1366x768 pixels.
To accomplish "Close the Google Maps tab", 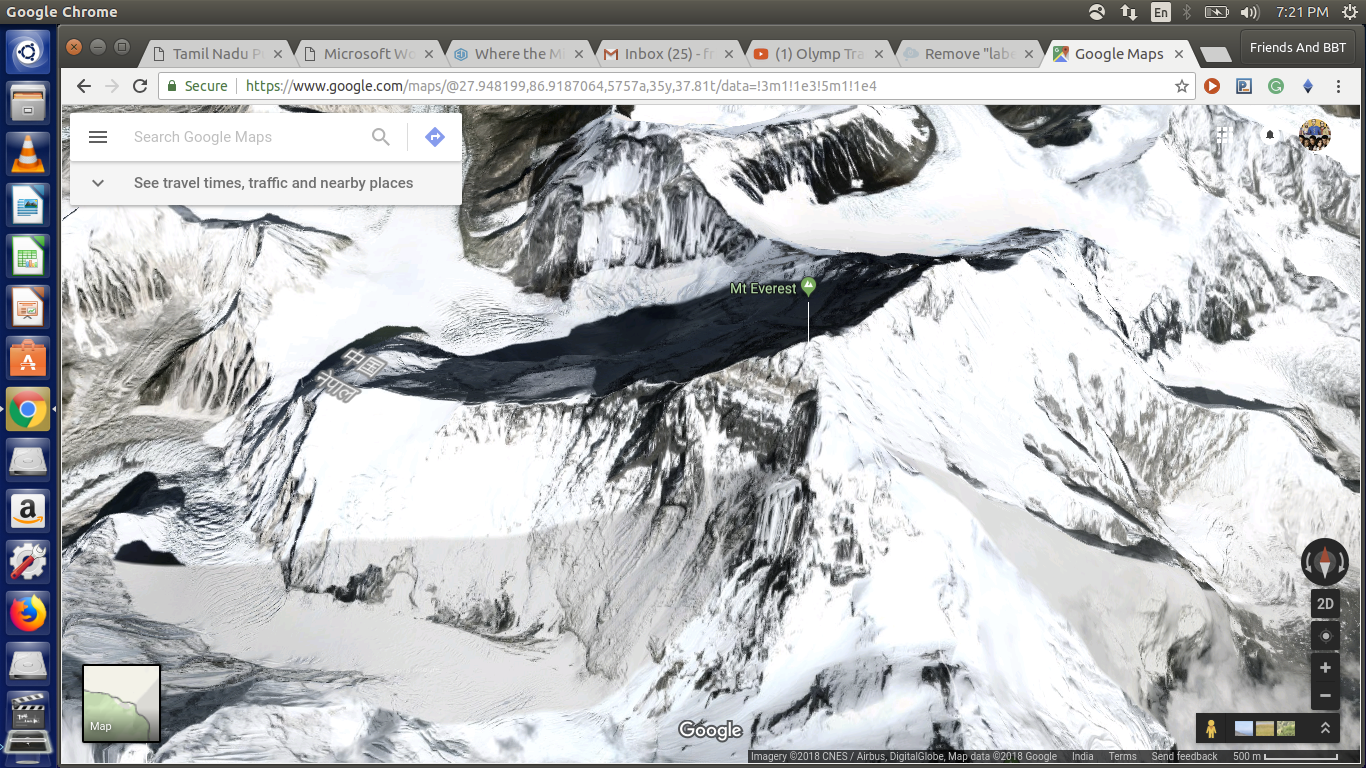I will pyautogui.click(x=1179, y=54).
